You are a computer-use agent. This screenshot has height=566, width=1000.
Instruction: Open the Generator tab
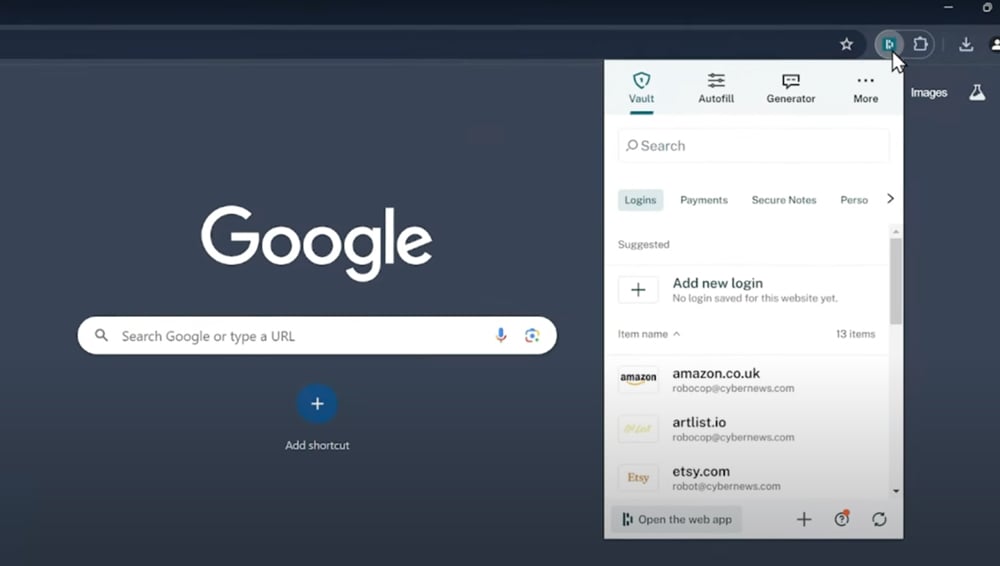[790, 88]
